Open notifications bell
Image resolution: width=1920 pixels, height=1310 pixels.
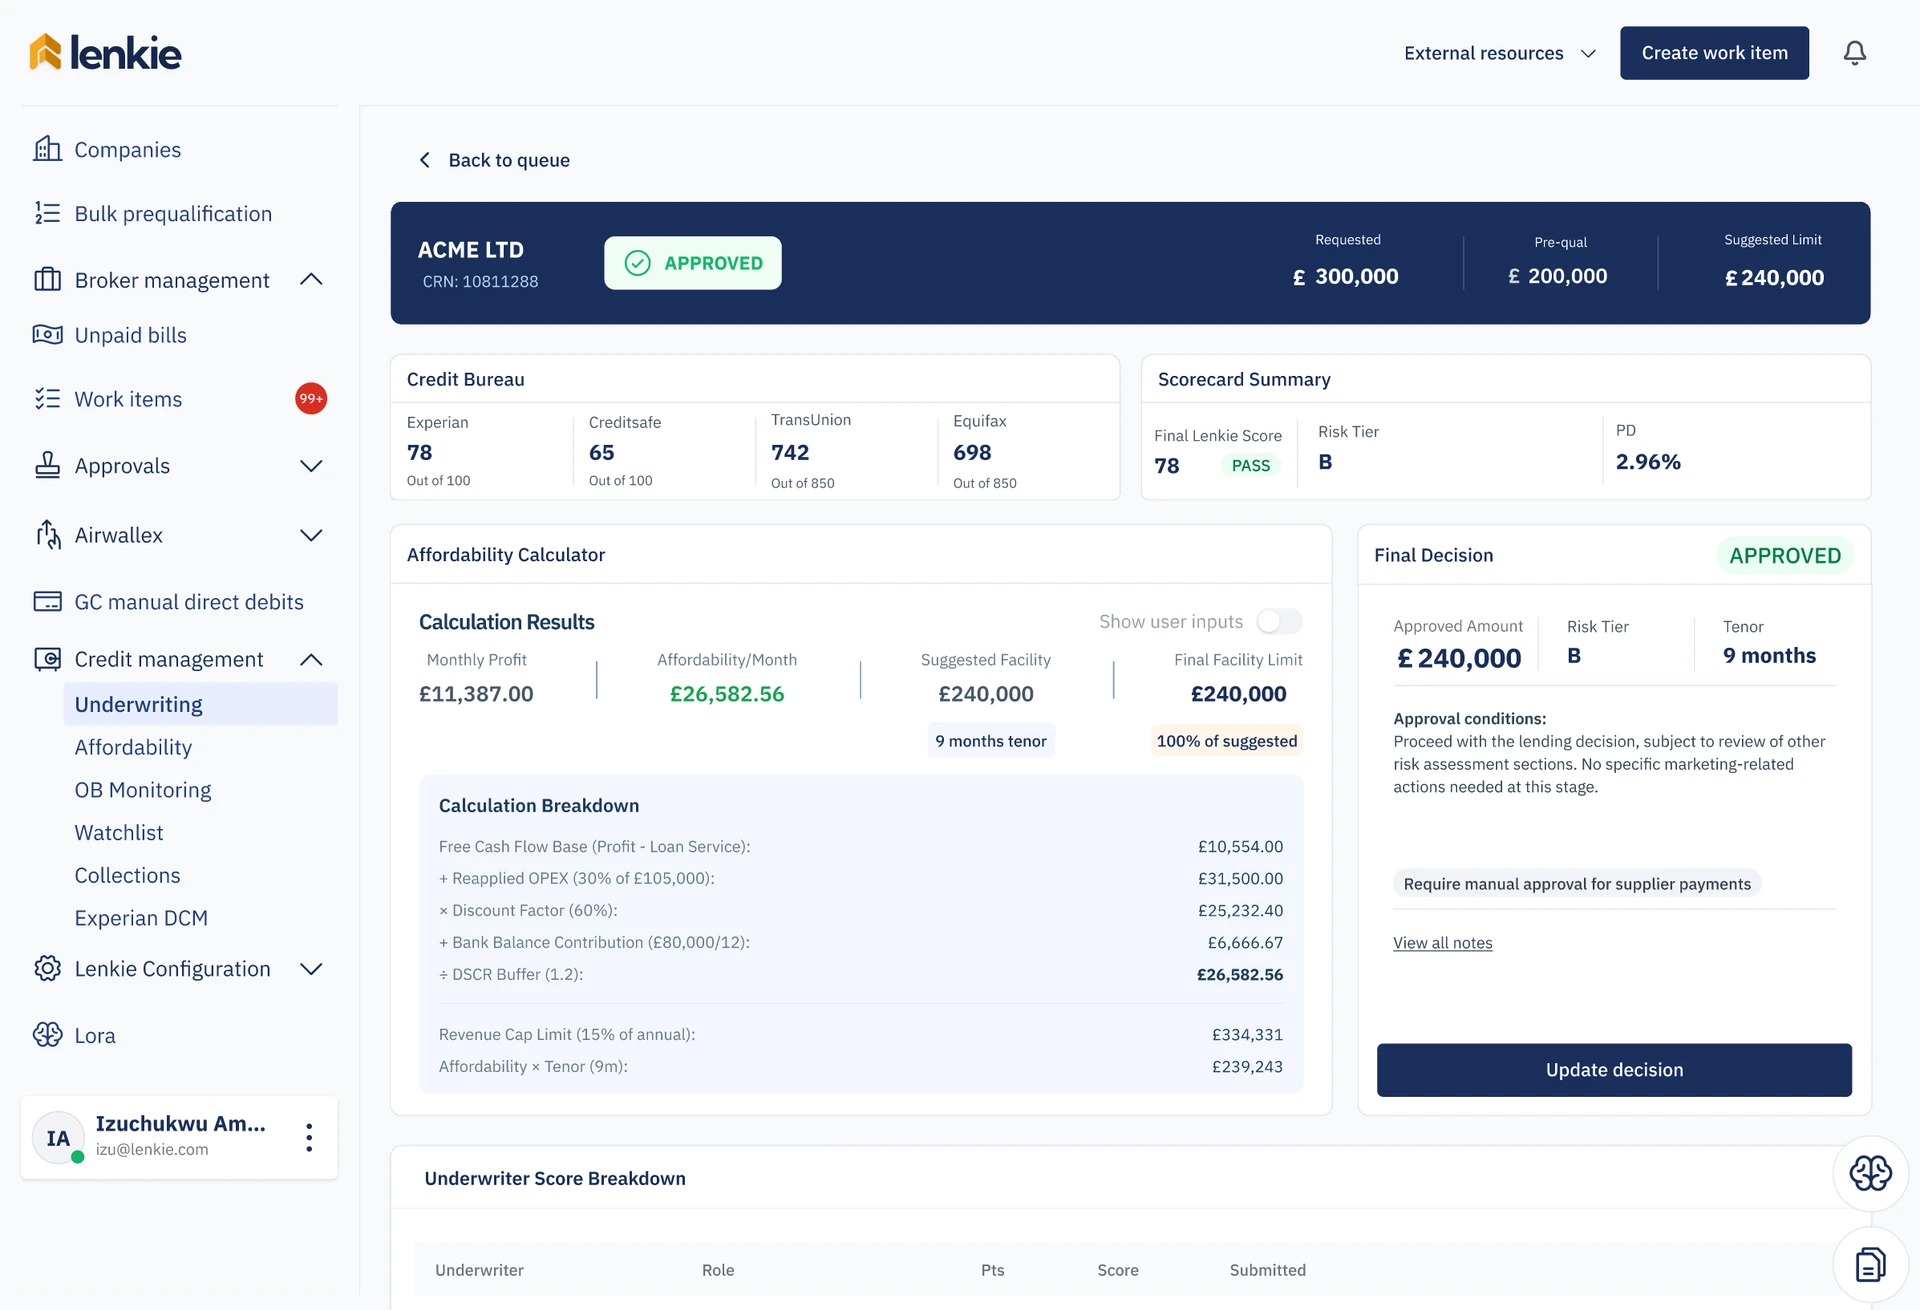[1854, 53]
